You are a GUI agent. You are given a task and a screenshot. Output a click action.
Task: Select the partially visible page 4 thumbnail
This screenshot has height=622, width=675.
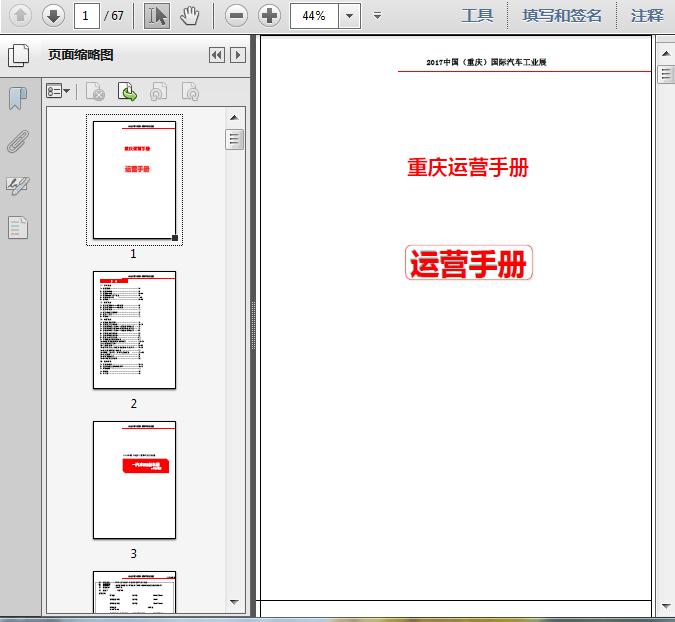point(134,592)
